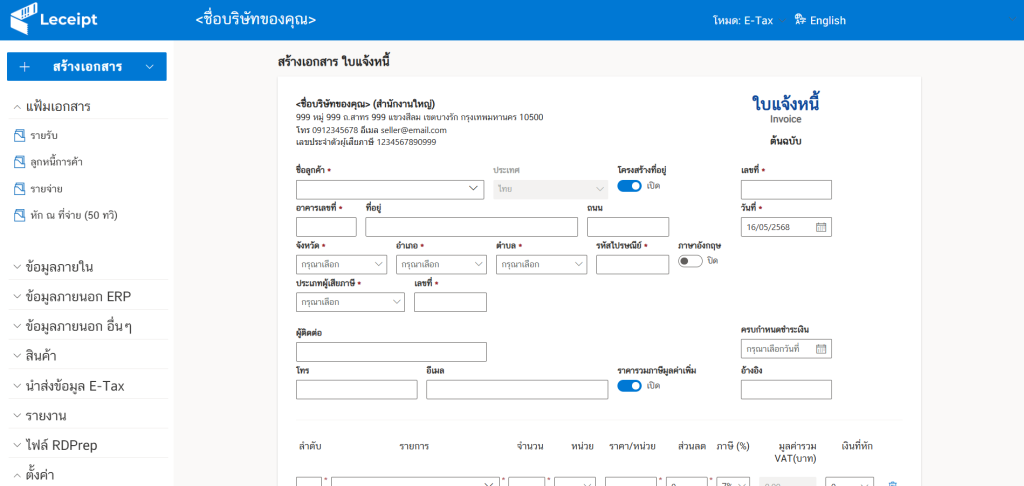This screenshot has height=486, width=1024.
Task: Open the ประเภทผู้เสียภาษี dropdown
Action: 350,302
